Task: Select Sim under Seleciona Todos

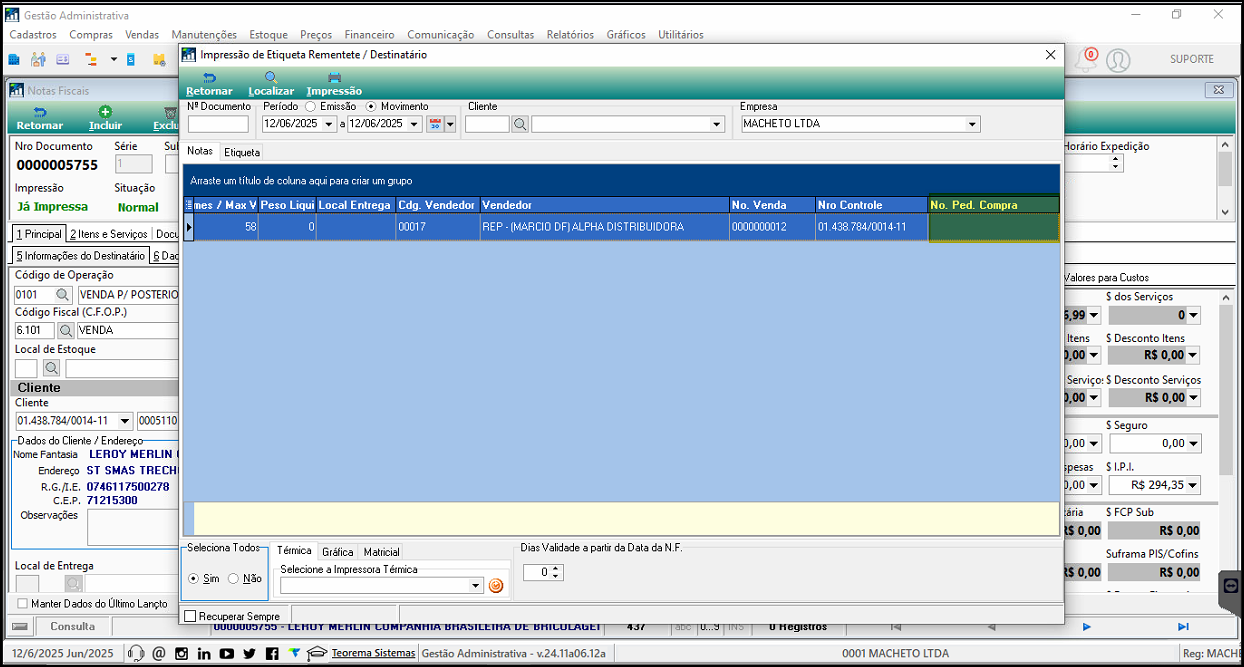Action: coord(194,578)
